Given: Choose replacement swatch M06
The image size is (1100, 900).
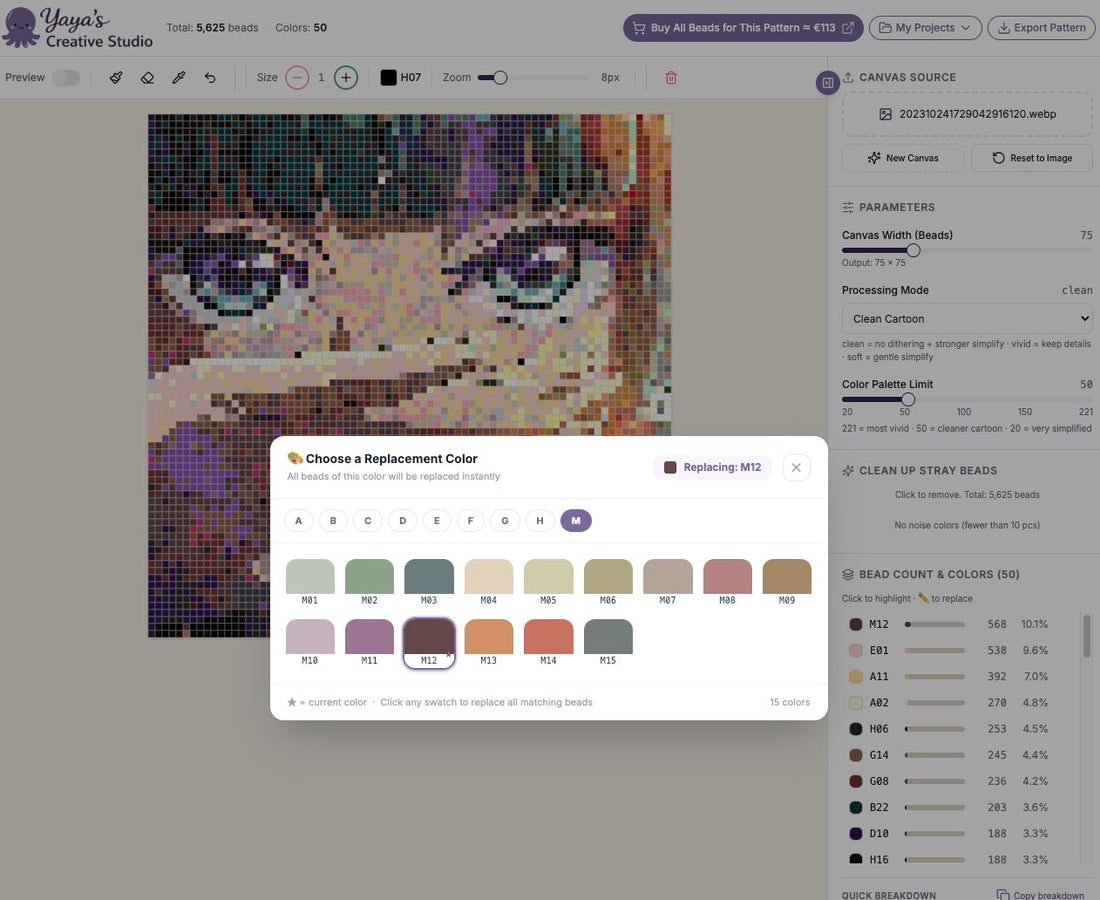Looking at the screenshot, I should coord(608,582).
